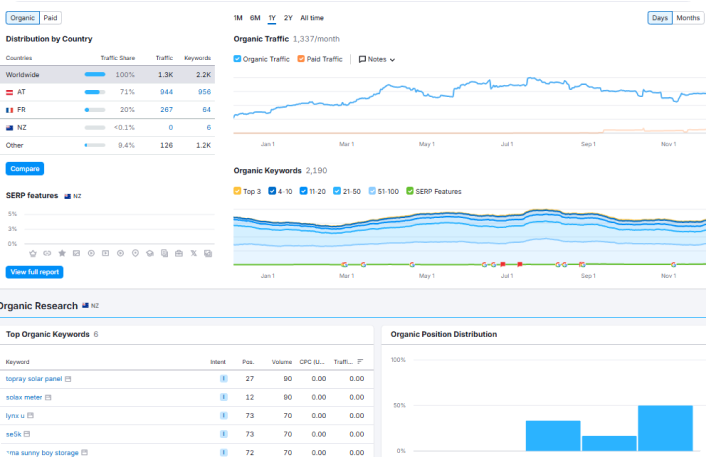Screen dimensions: 706x457
Task: Open the Traffic column sort options
Action: tap(360, 362)
